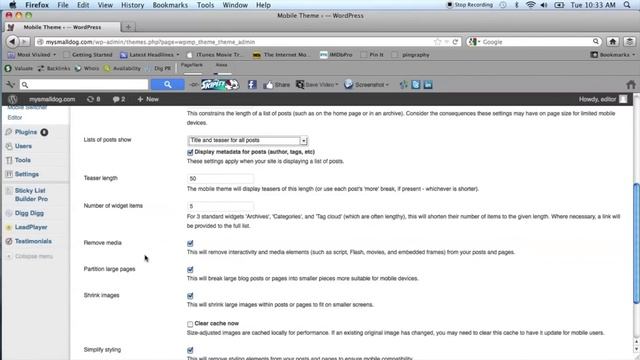Viewport: 640px width, 360px height.
Task: Open the IMDbPro bookmark
Action: [x=336, y=55]
